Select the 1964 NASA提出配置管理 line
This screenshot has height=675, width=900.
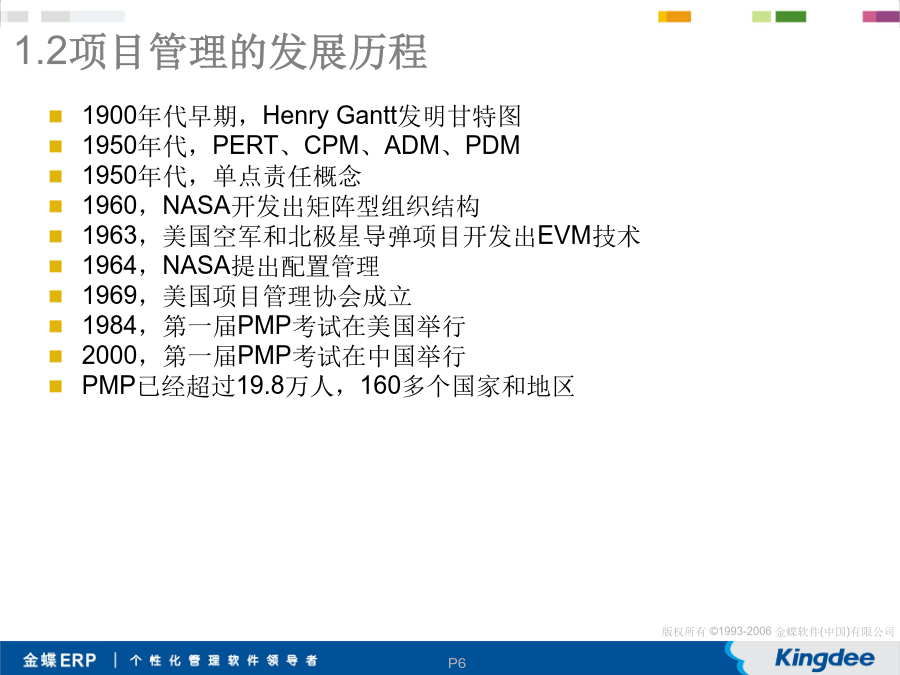tap(231, 266)
